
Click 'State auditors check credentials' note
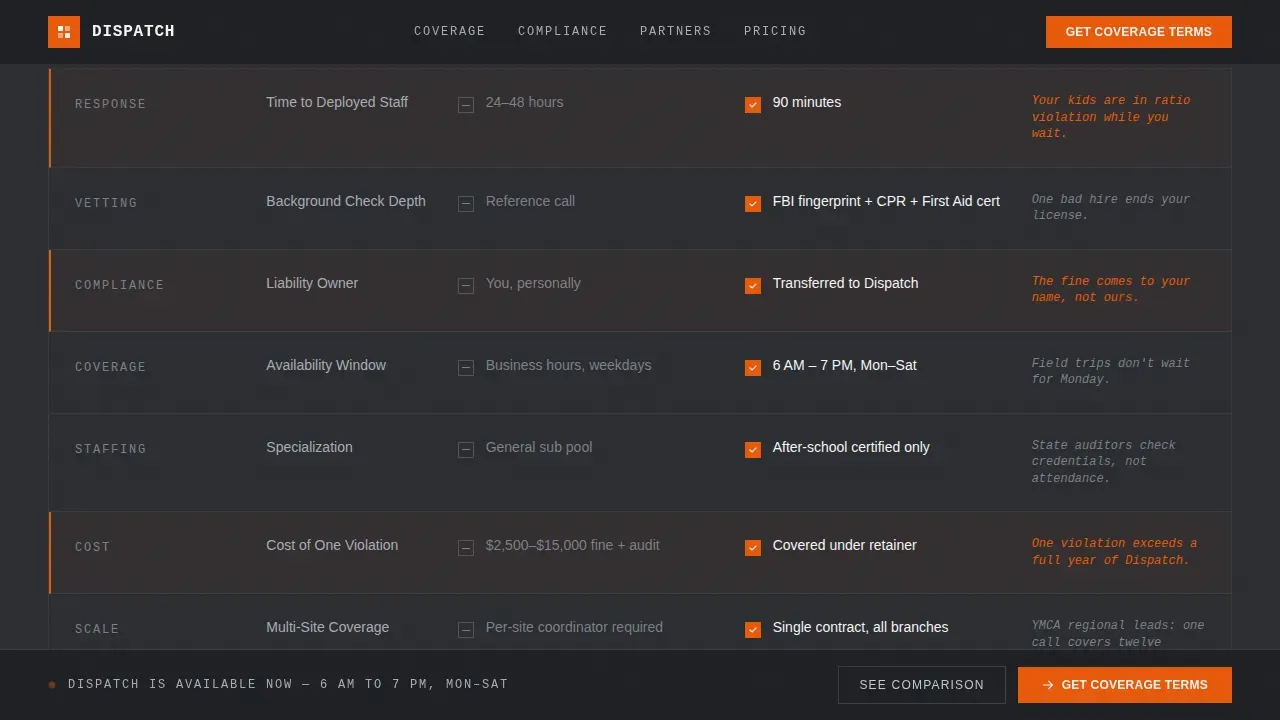[1104, 462]
